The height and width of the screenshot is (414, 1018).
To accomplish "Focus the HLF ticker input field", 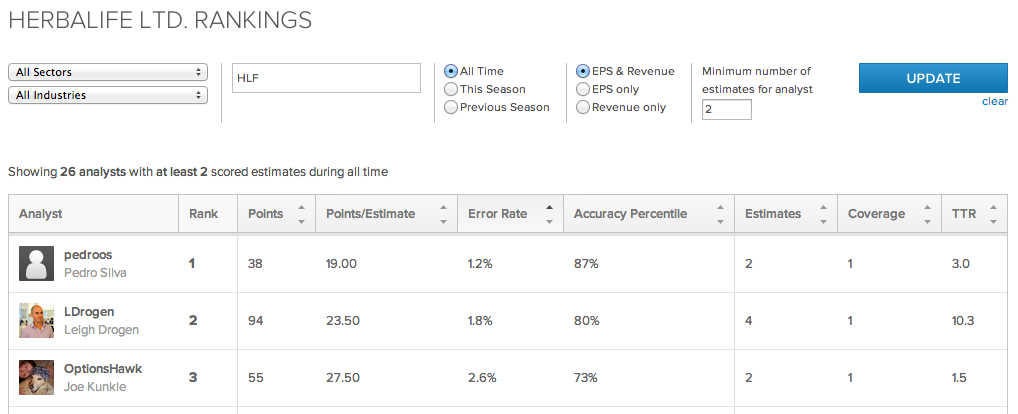I will [x=325, y=78].
